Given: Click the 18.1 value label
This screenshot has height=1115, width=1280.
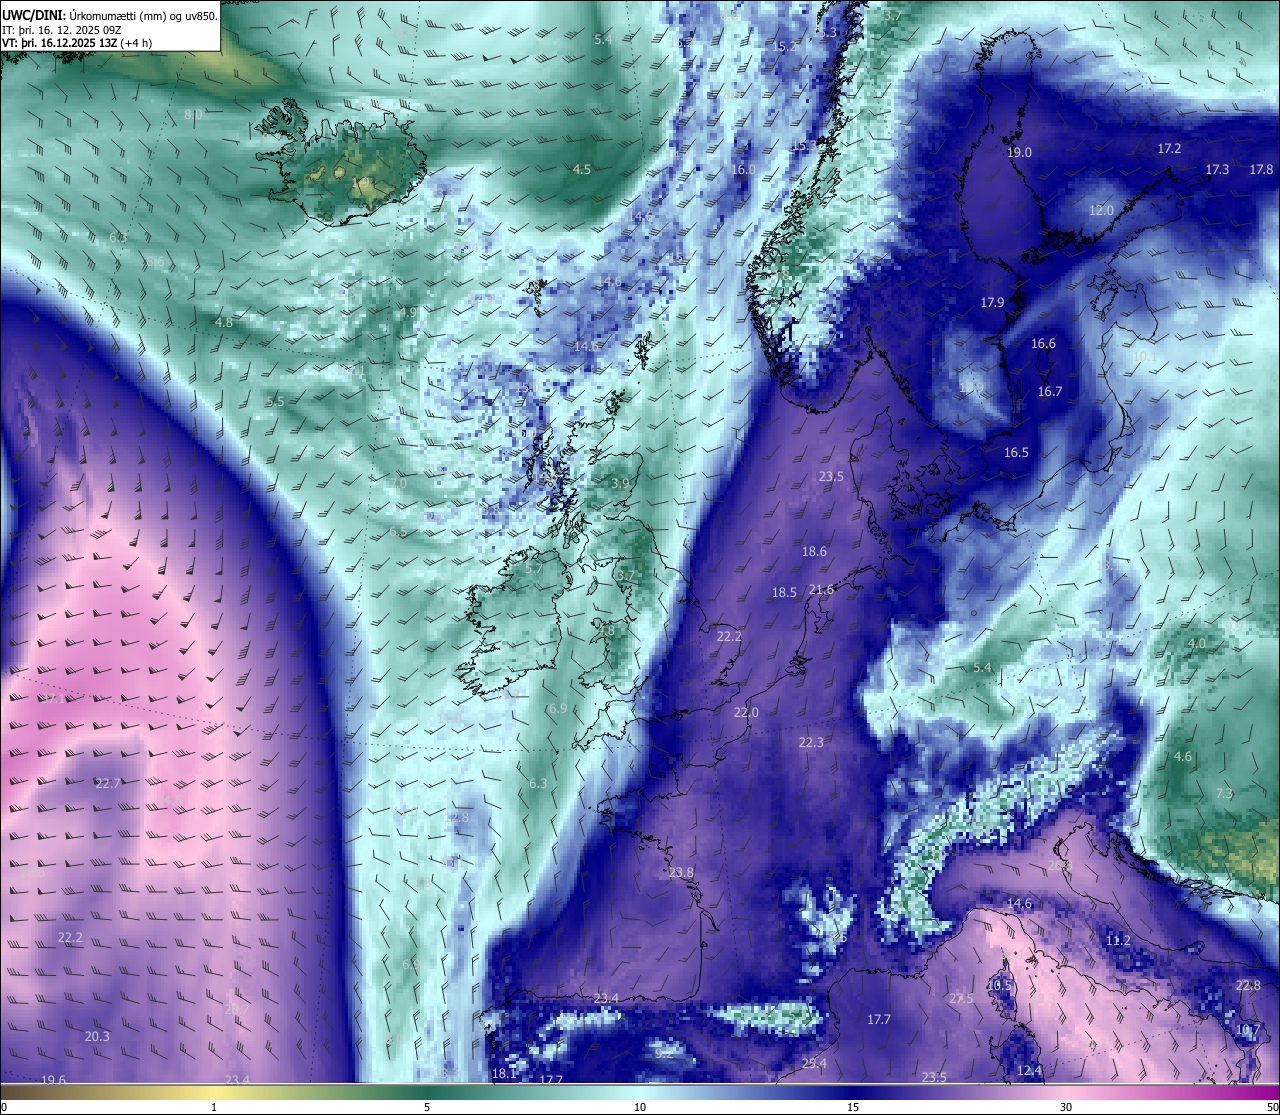Looking at the screenshot, I should pos(505,1073).
